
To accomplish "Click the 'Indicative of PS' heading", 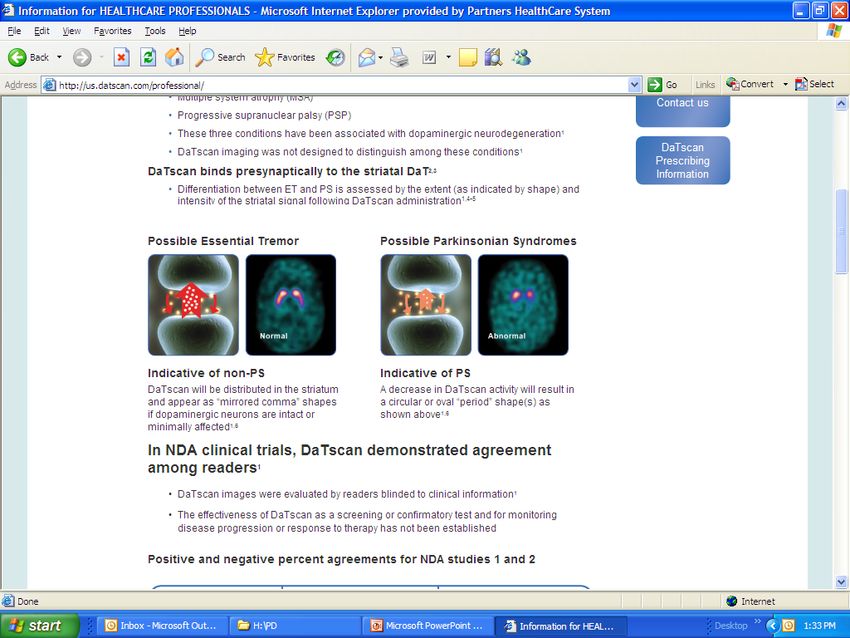I will pos(425,373).
